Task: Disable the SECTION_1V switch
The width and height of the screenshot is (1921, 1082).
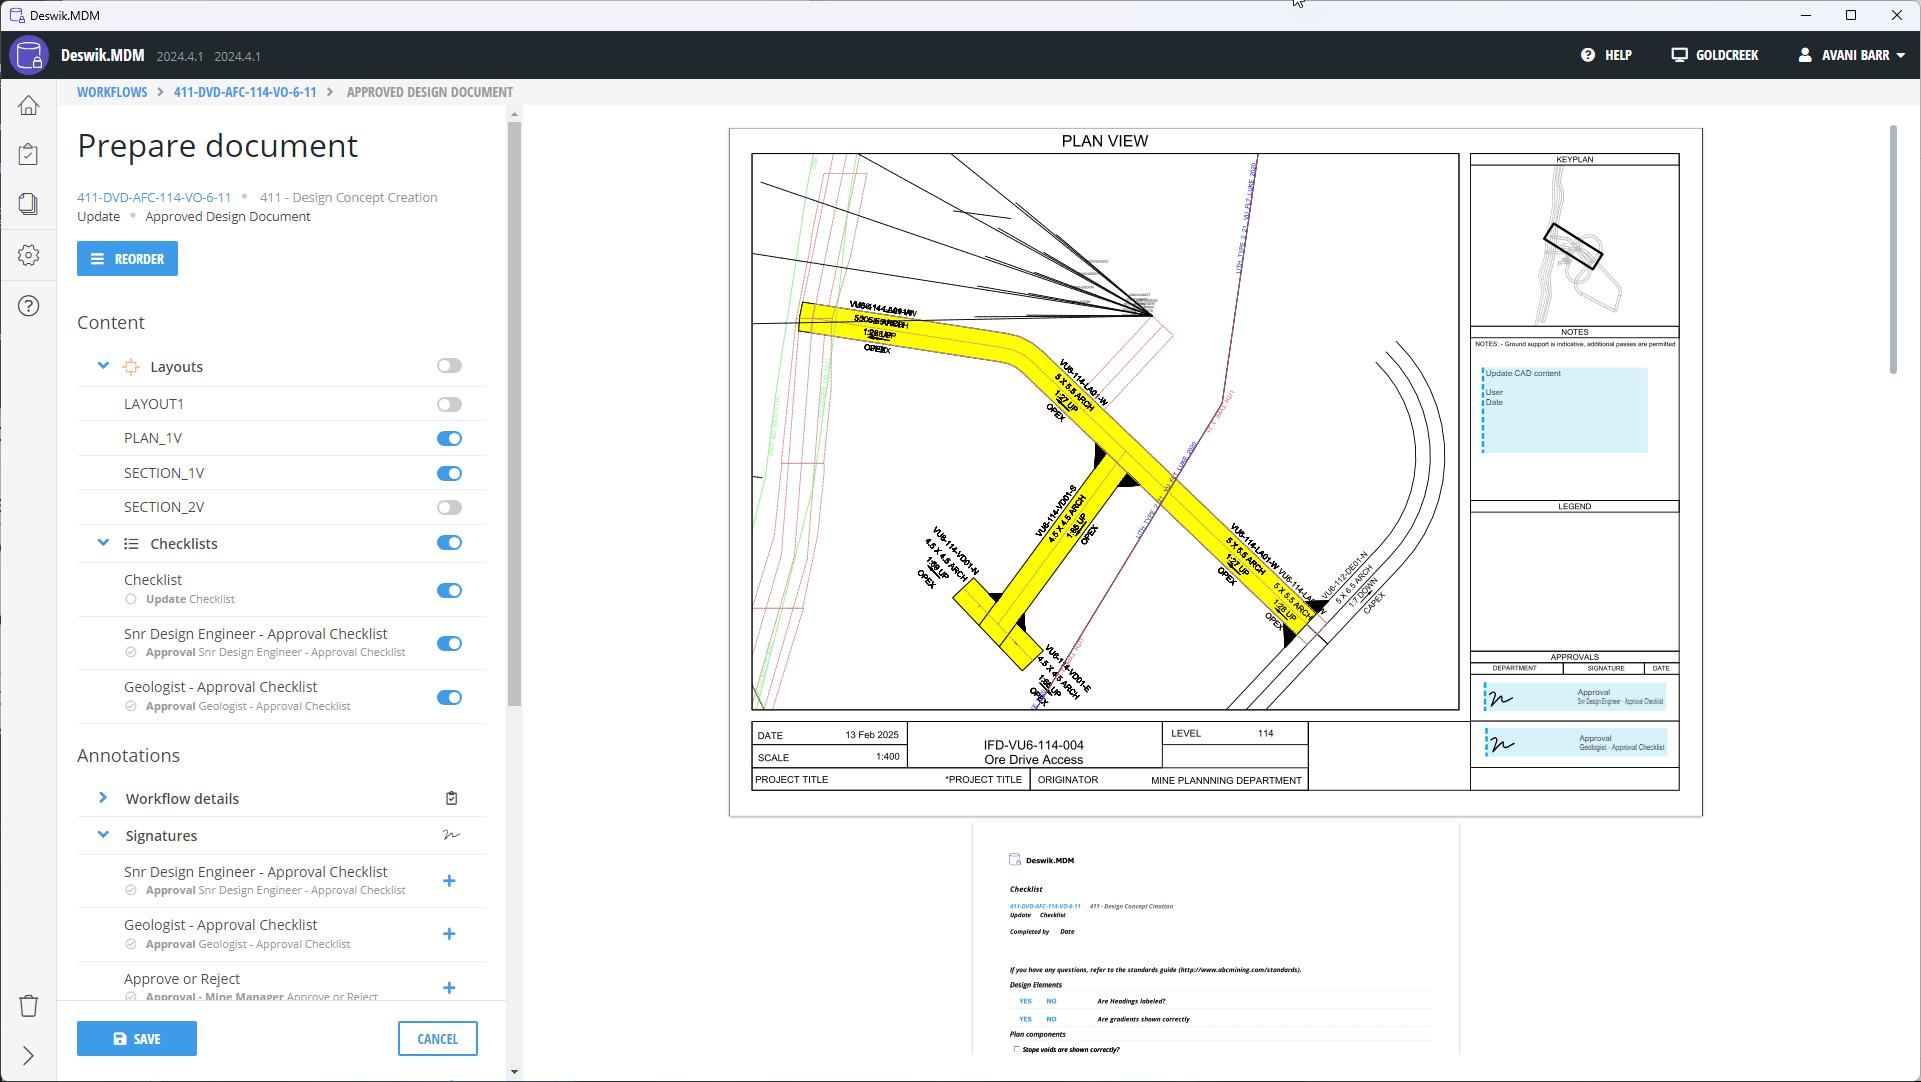Action: [x=449, y=474]
